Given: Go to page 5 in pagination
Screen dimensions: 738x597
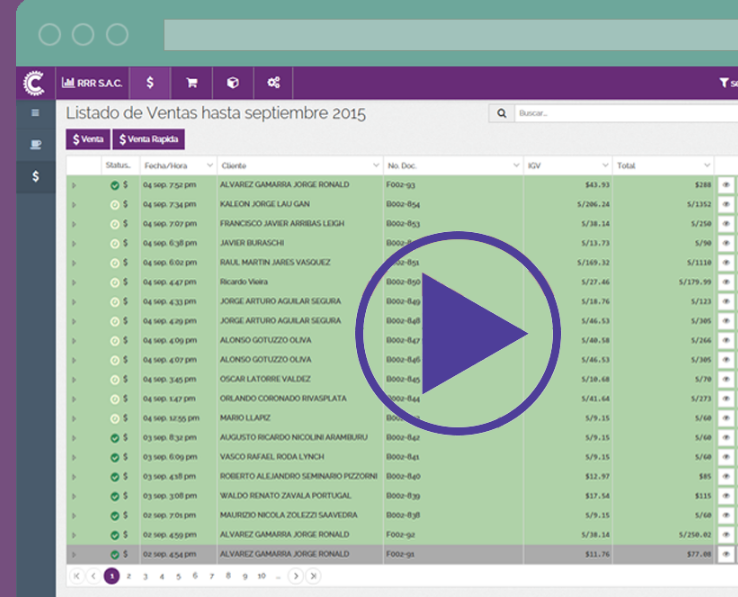Looking at the screenshot, I should [x=178, y=576].
